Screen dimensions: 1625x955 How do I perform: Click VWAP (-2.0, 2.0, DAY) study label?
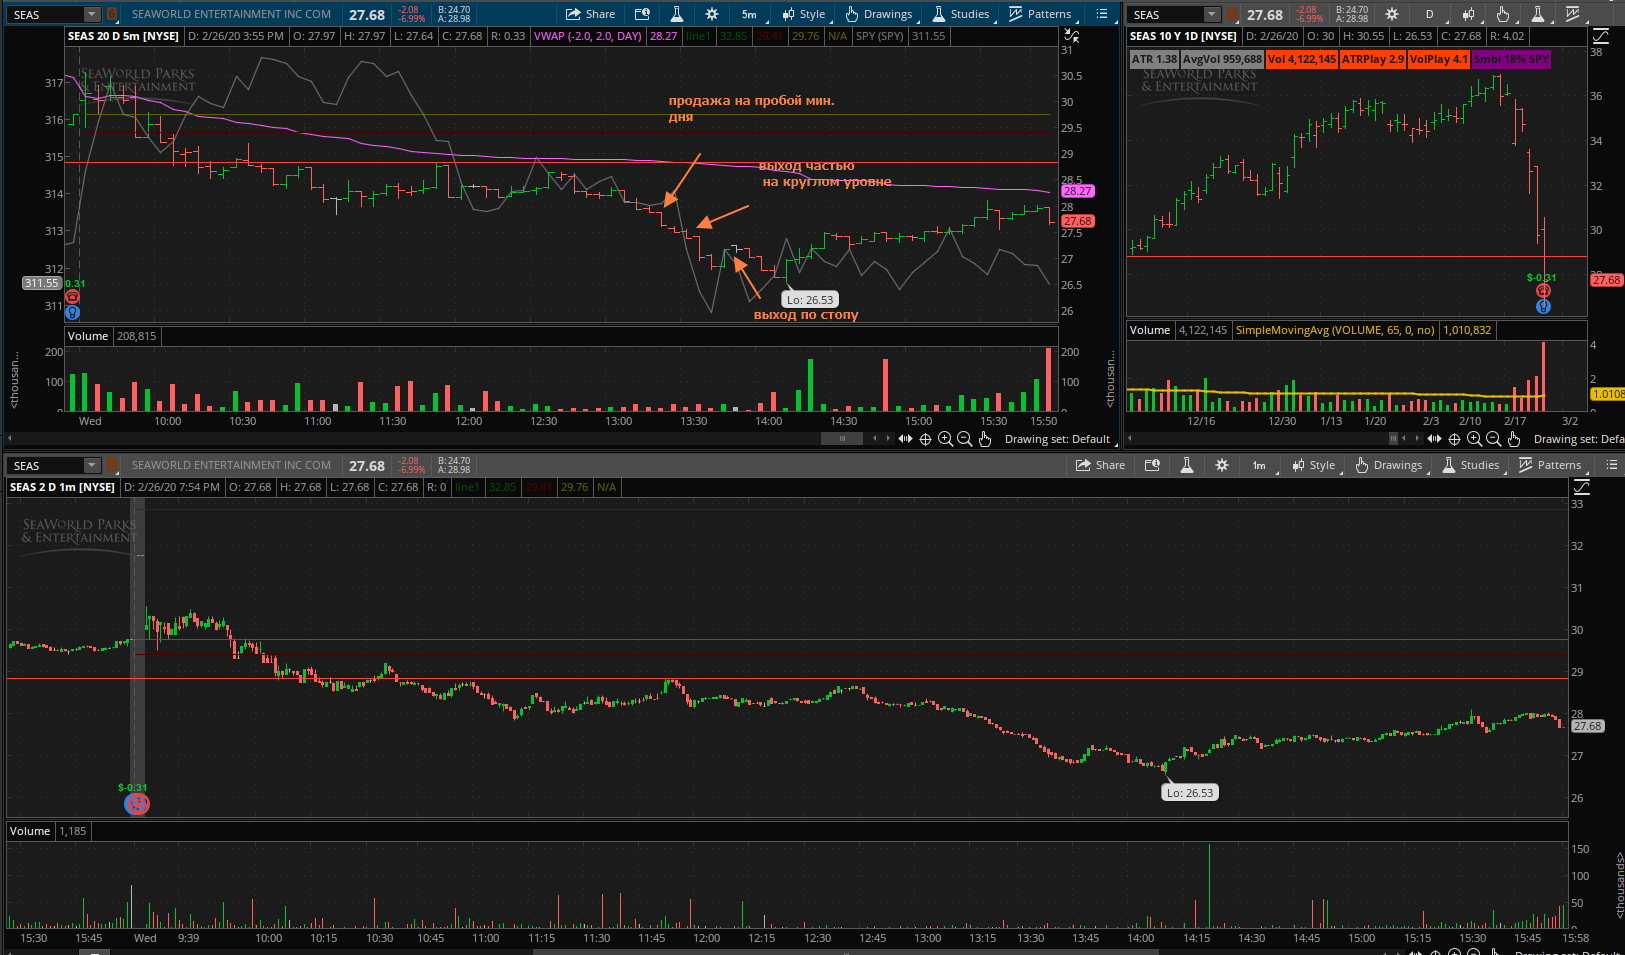[x=588, y=36]
